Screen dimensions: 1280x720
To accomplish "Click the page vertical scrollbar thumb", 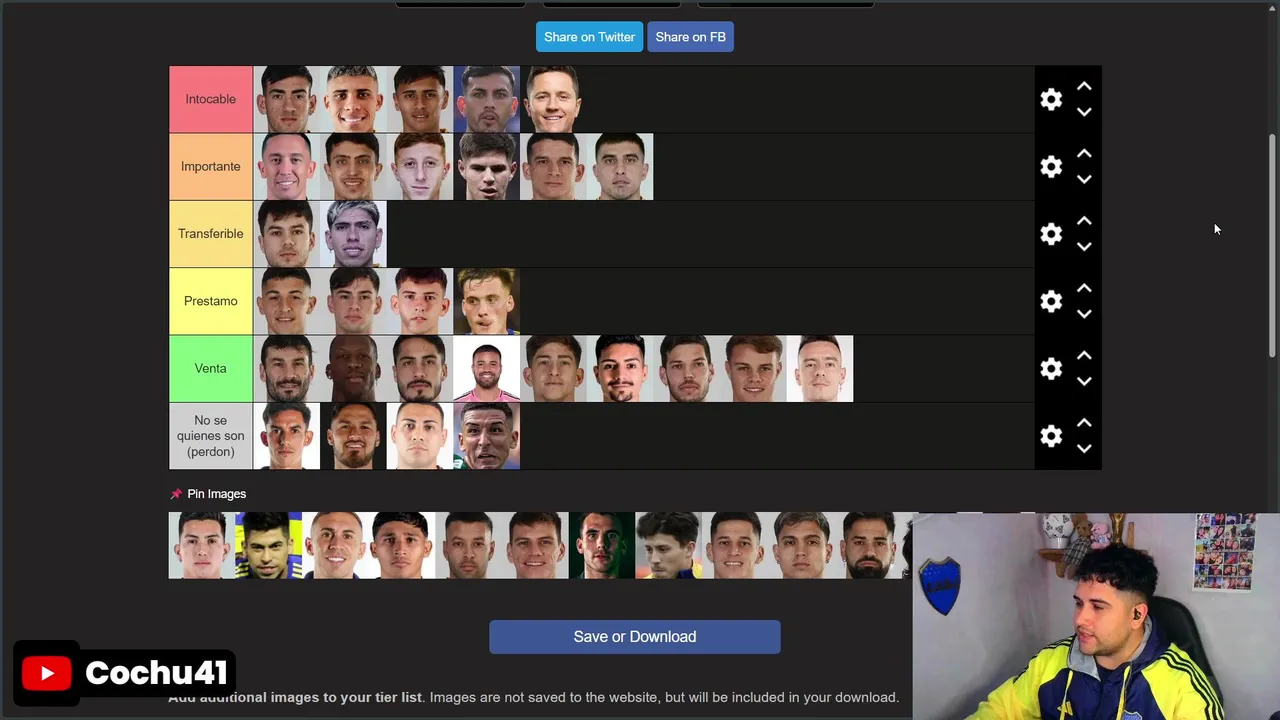I will point(1273,245).
